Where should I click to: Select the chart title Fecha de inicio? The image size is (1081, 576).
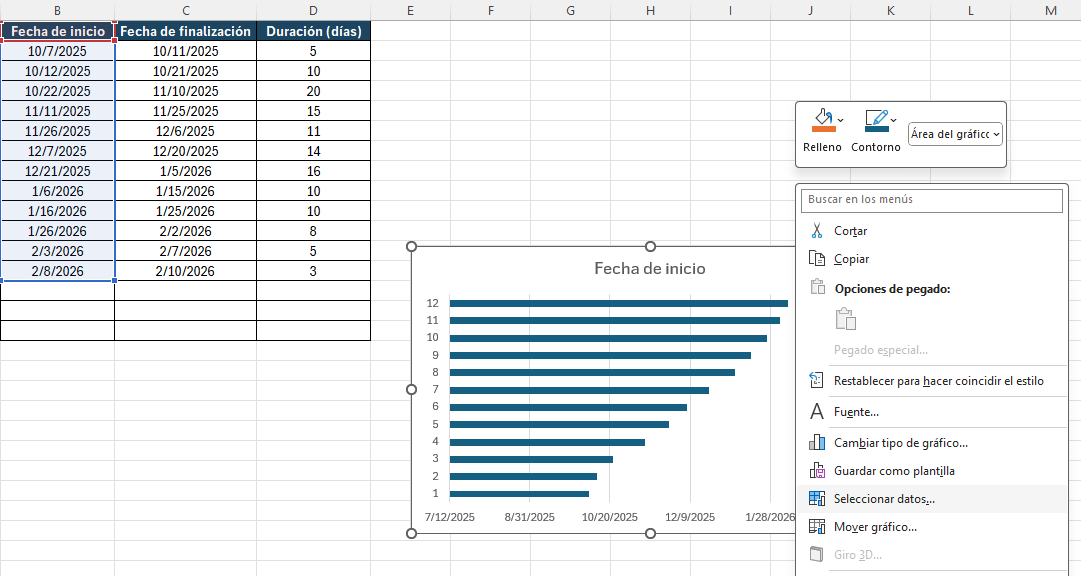(x=649, y=268)
